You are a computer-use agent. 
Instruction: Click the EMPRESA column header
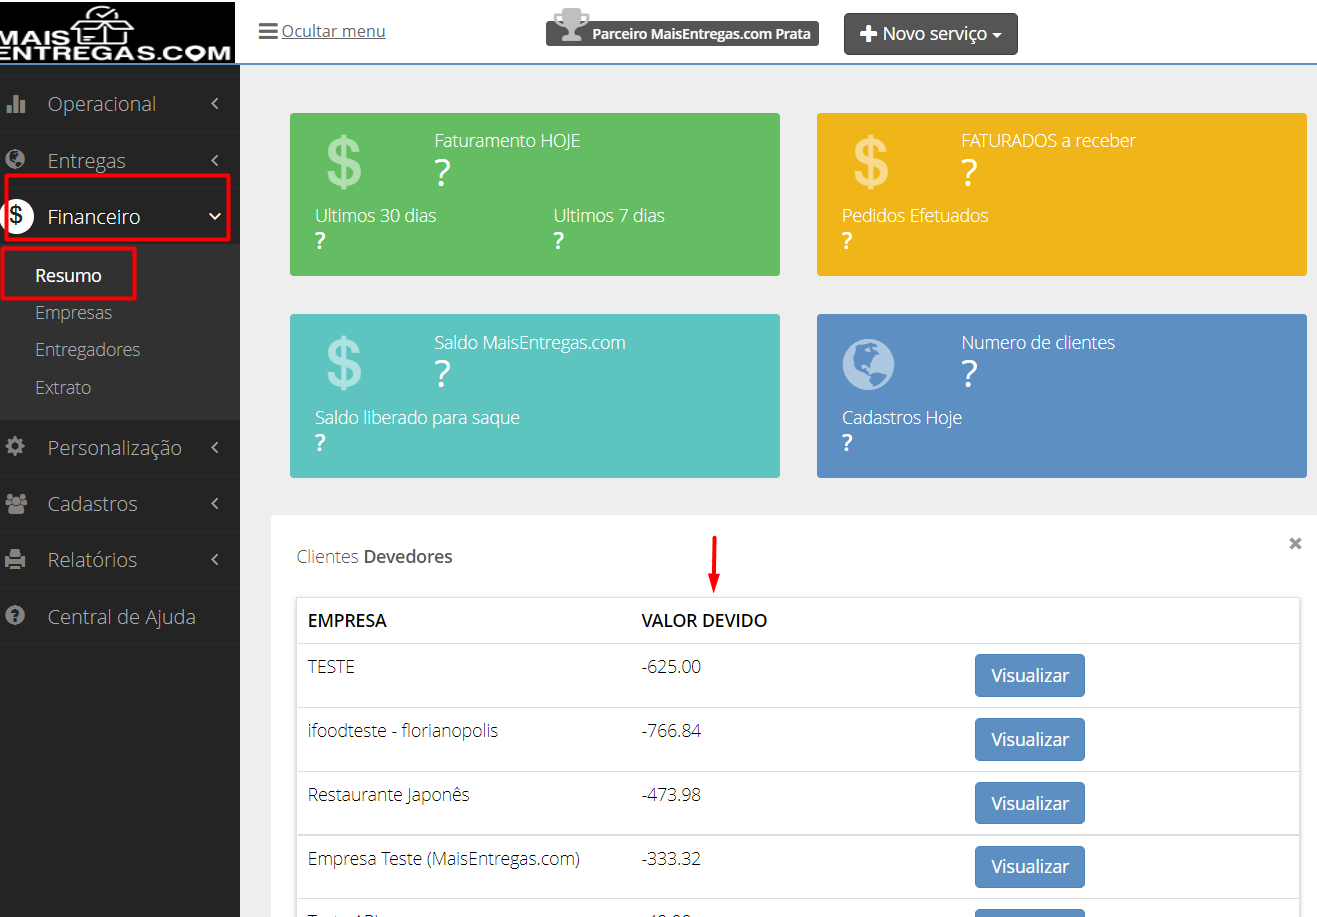coord(347,621)
